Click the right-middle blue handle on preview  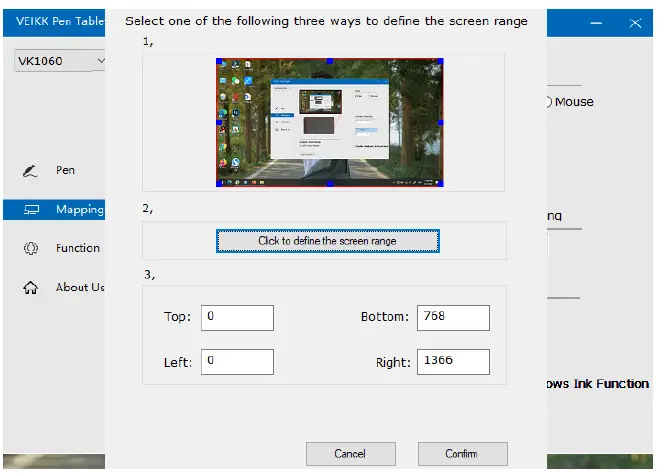point(441,123)
